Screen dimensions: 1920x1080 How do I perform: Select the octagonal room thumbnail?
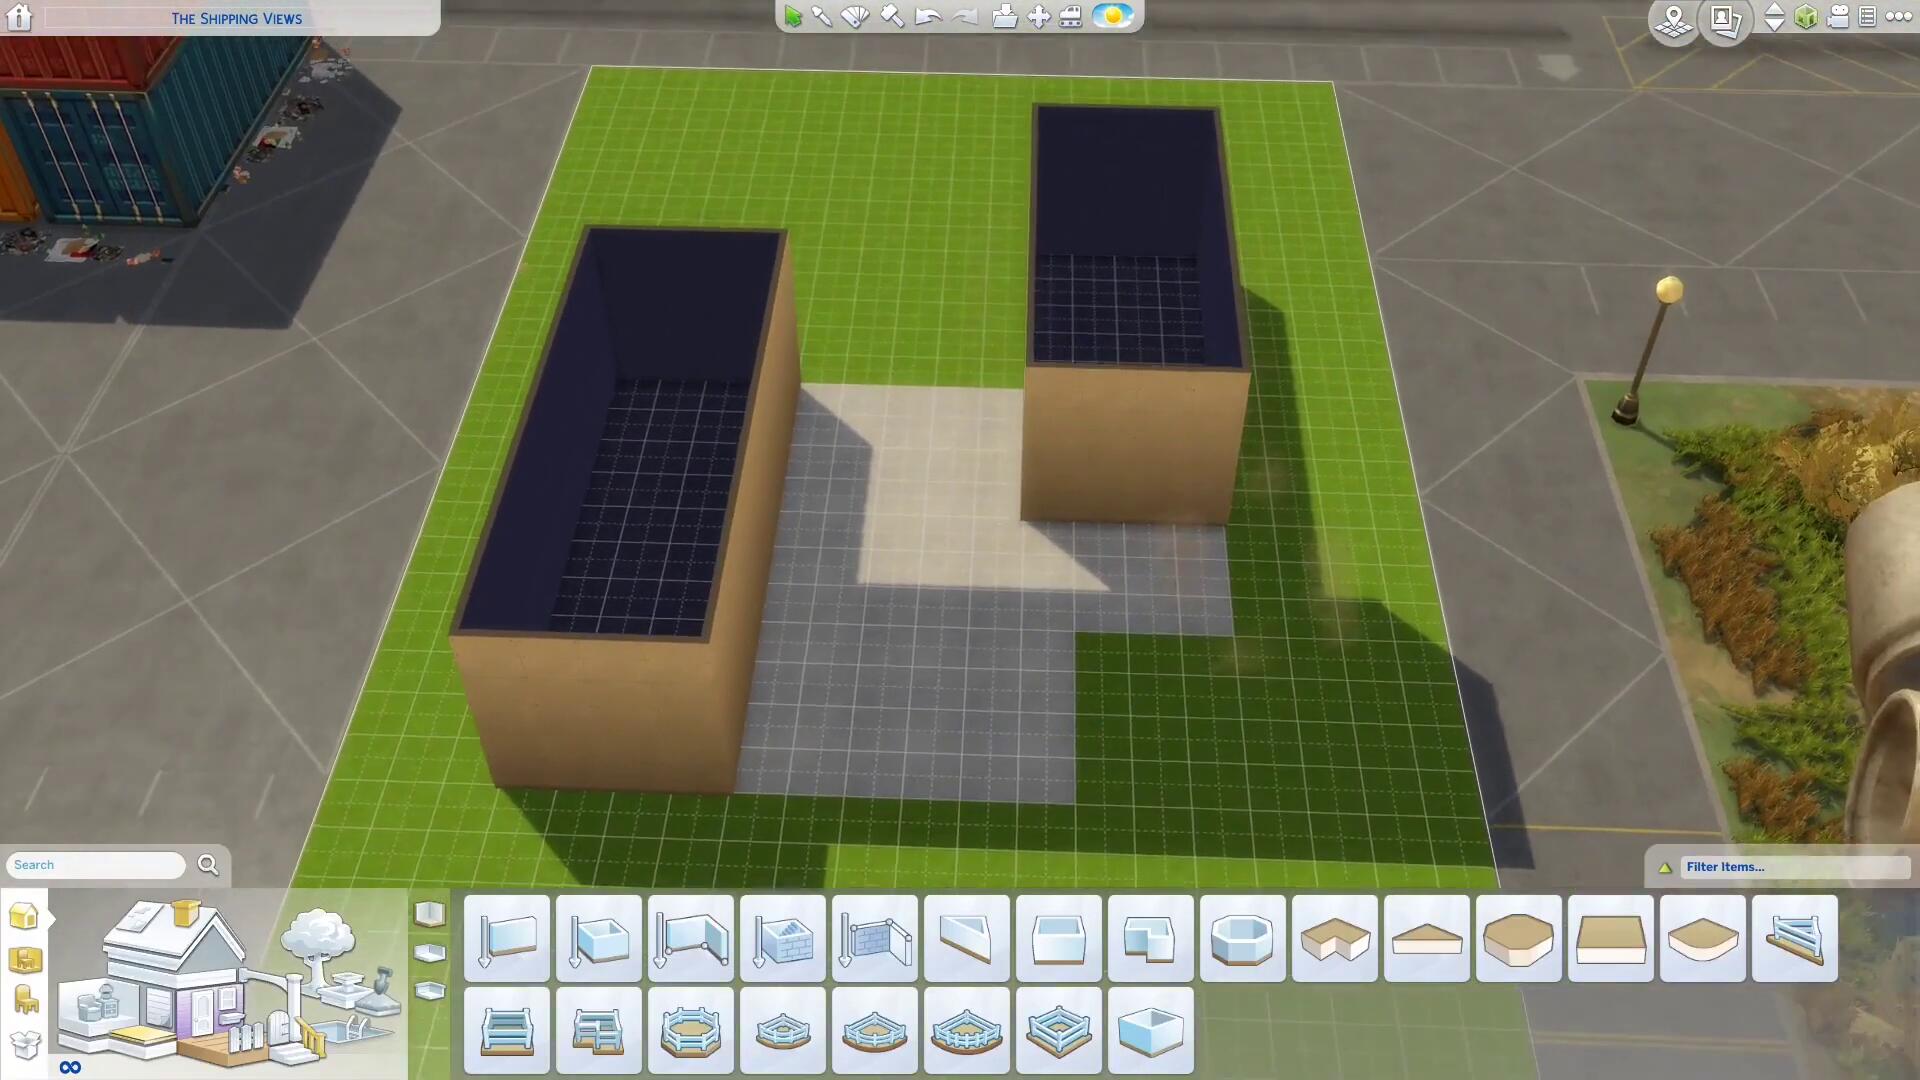click(x=1242, y=939)
